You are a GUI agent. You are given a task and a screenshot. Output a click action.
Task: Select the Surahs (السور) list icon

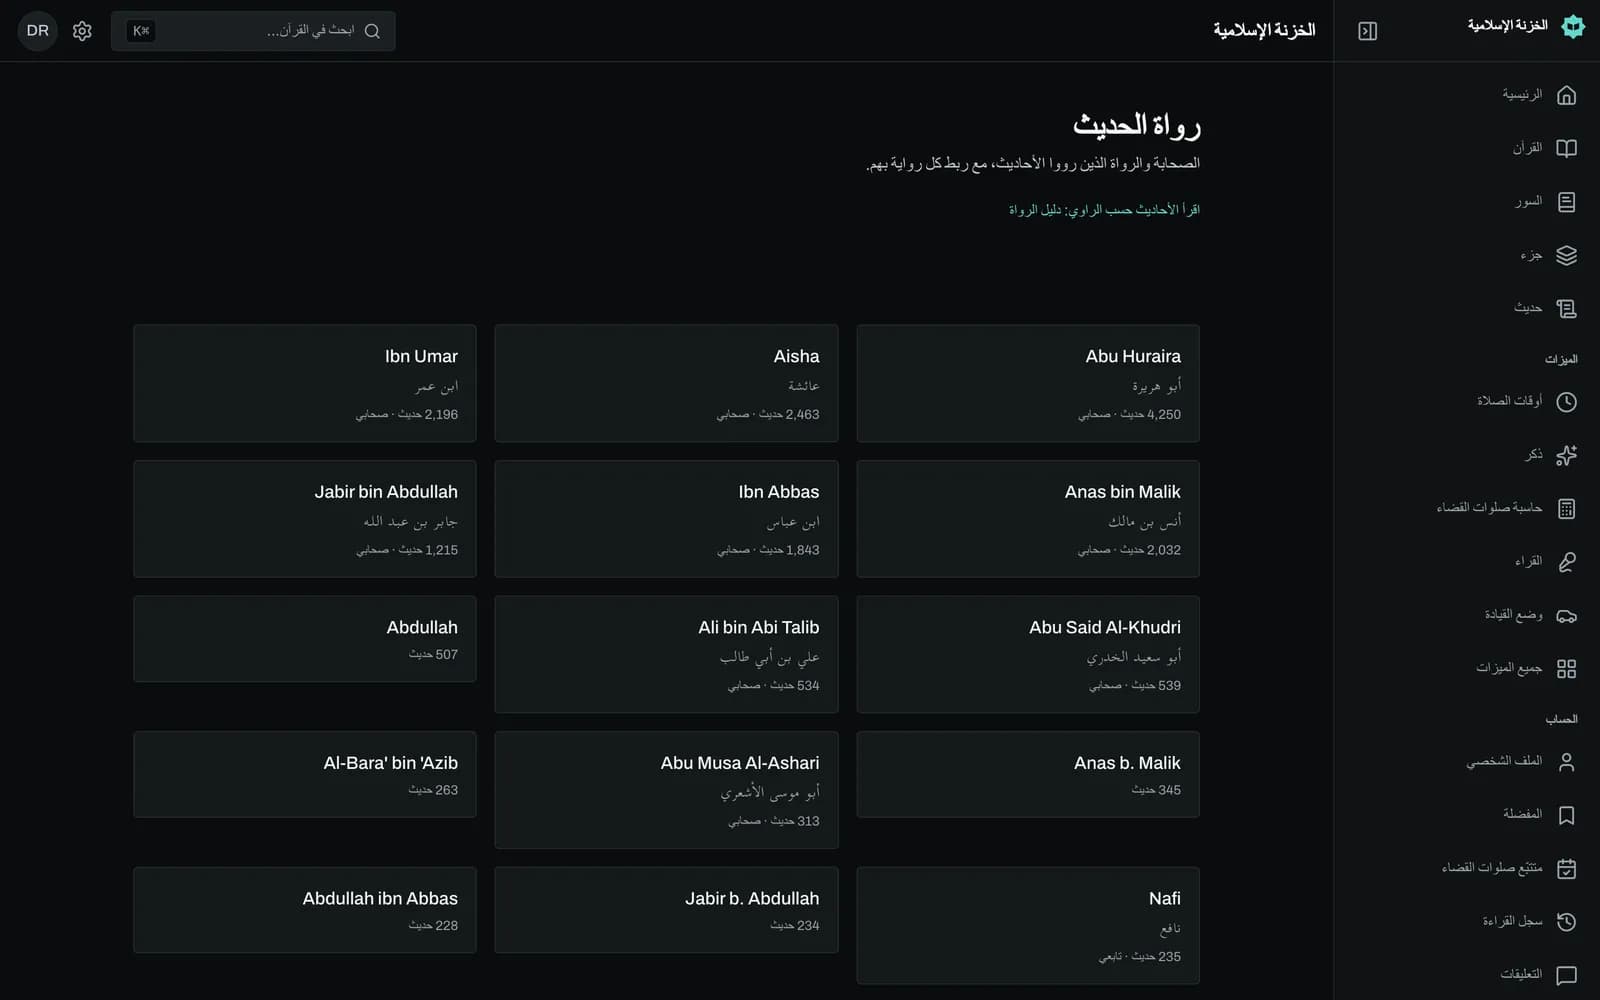tap(1566, 202)
